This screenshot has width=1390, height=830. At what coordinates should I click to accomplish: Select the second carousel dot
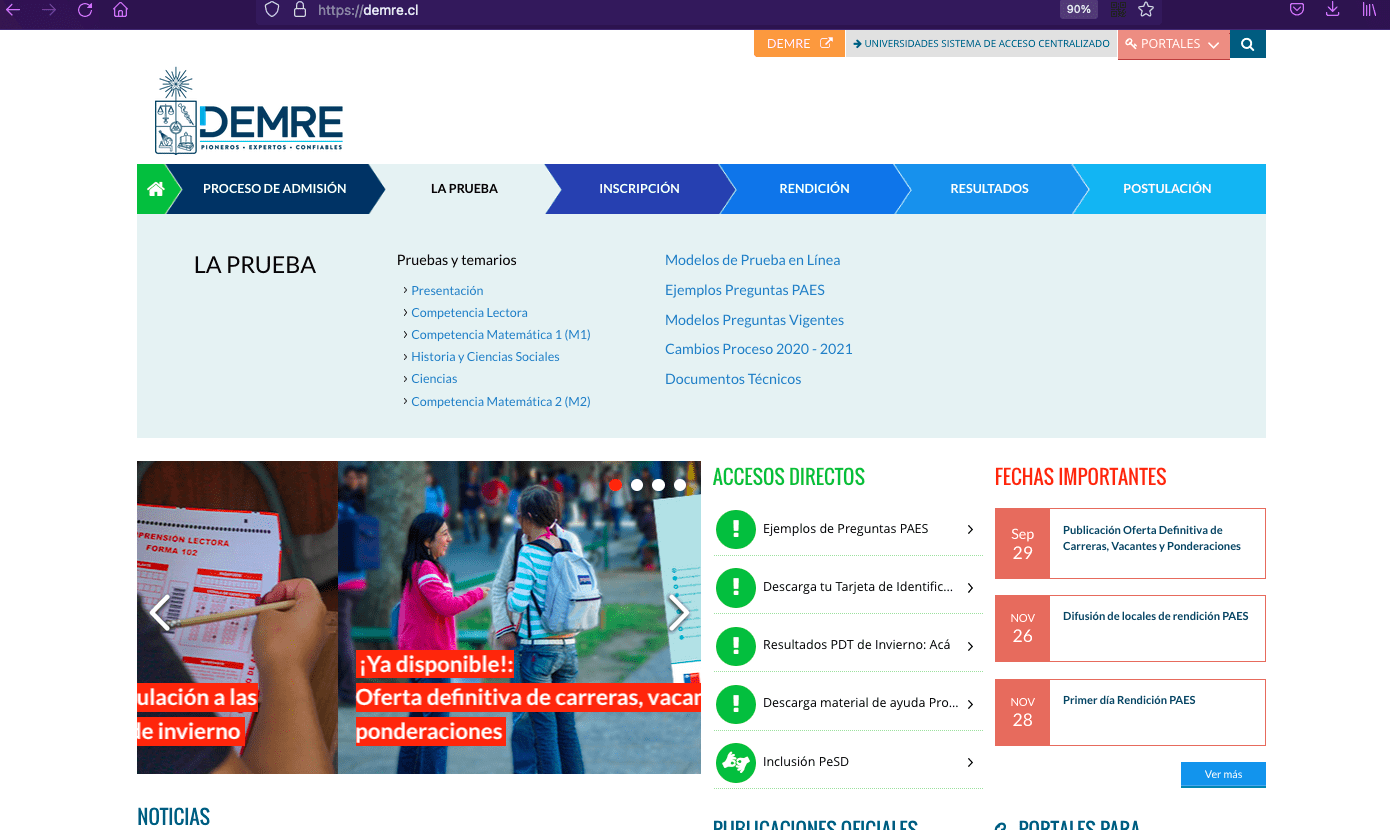tap(637, 485)
